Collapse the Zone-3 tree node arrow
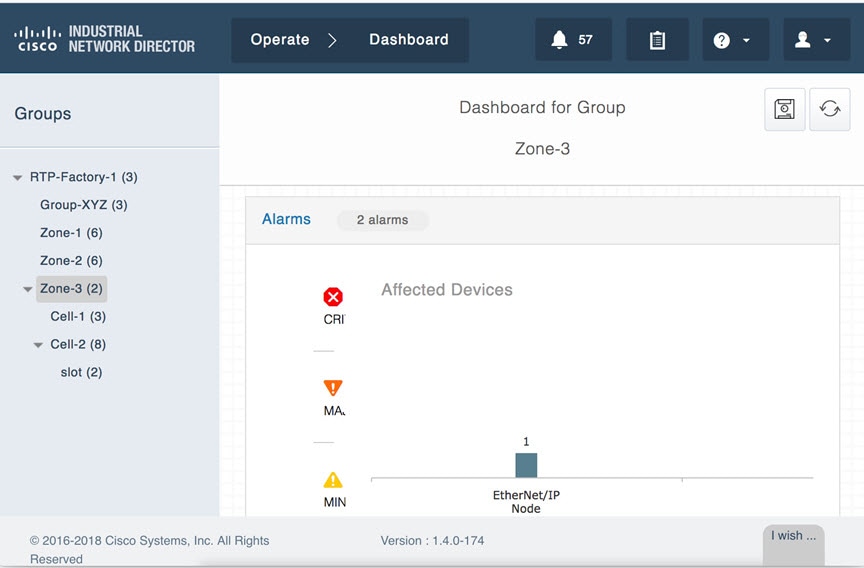864x568 pixels. point(28,289)
